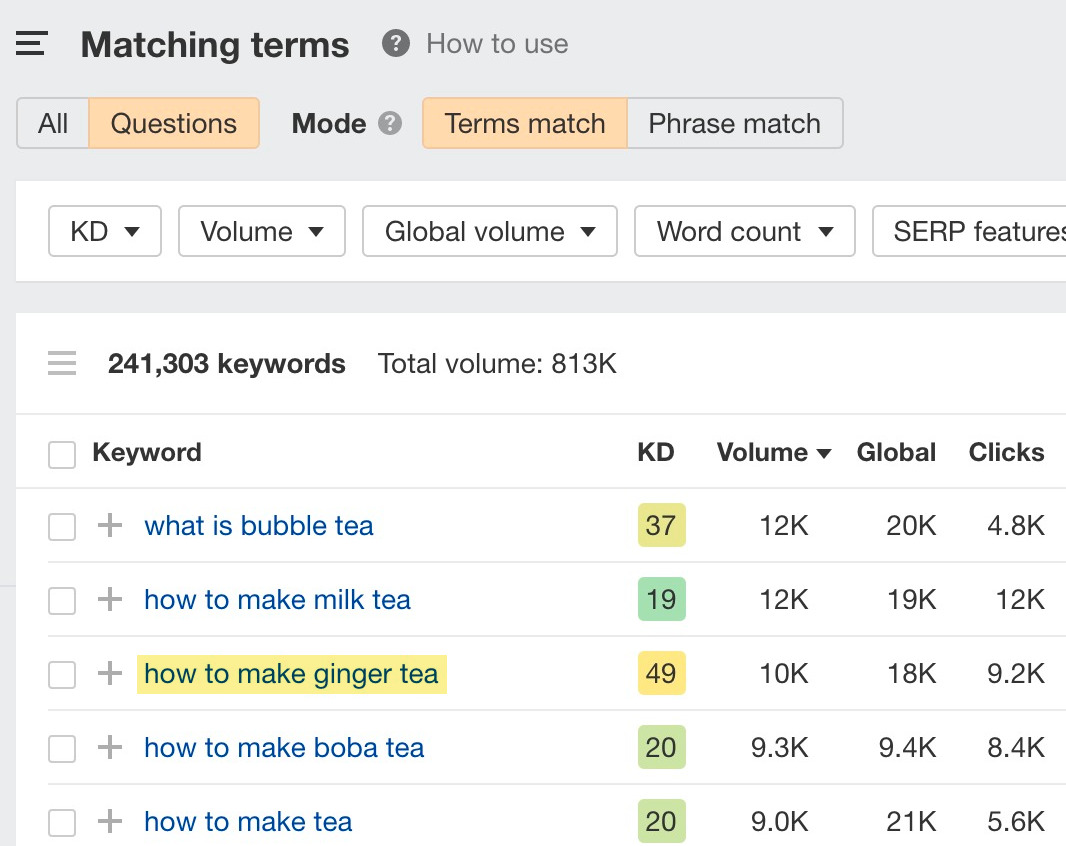Select the Phrase match mode
This screenshot has height=846, width=1066.
pos(734,123)
